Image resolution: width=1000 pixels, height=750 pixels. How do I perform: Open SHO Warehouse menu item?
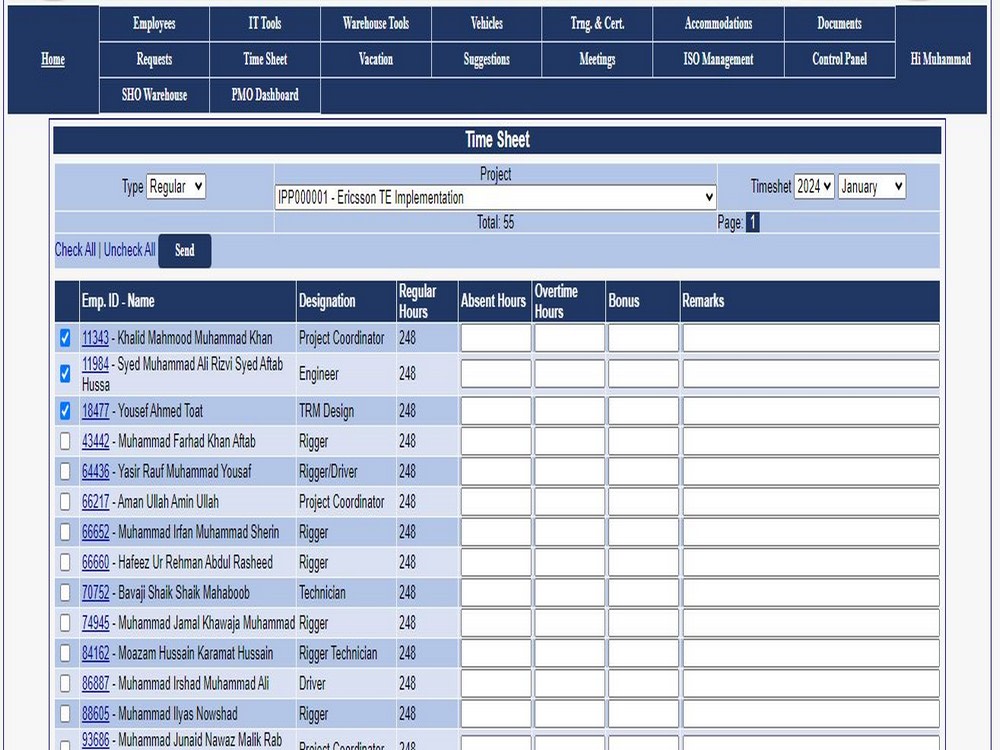coord(154,95)
